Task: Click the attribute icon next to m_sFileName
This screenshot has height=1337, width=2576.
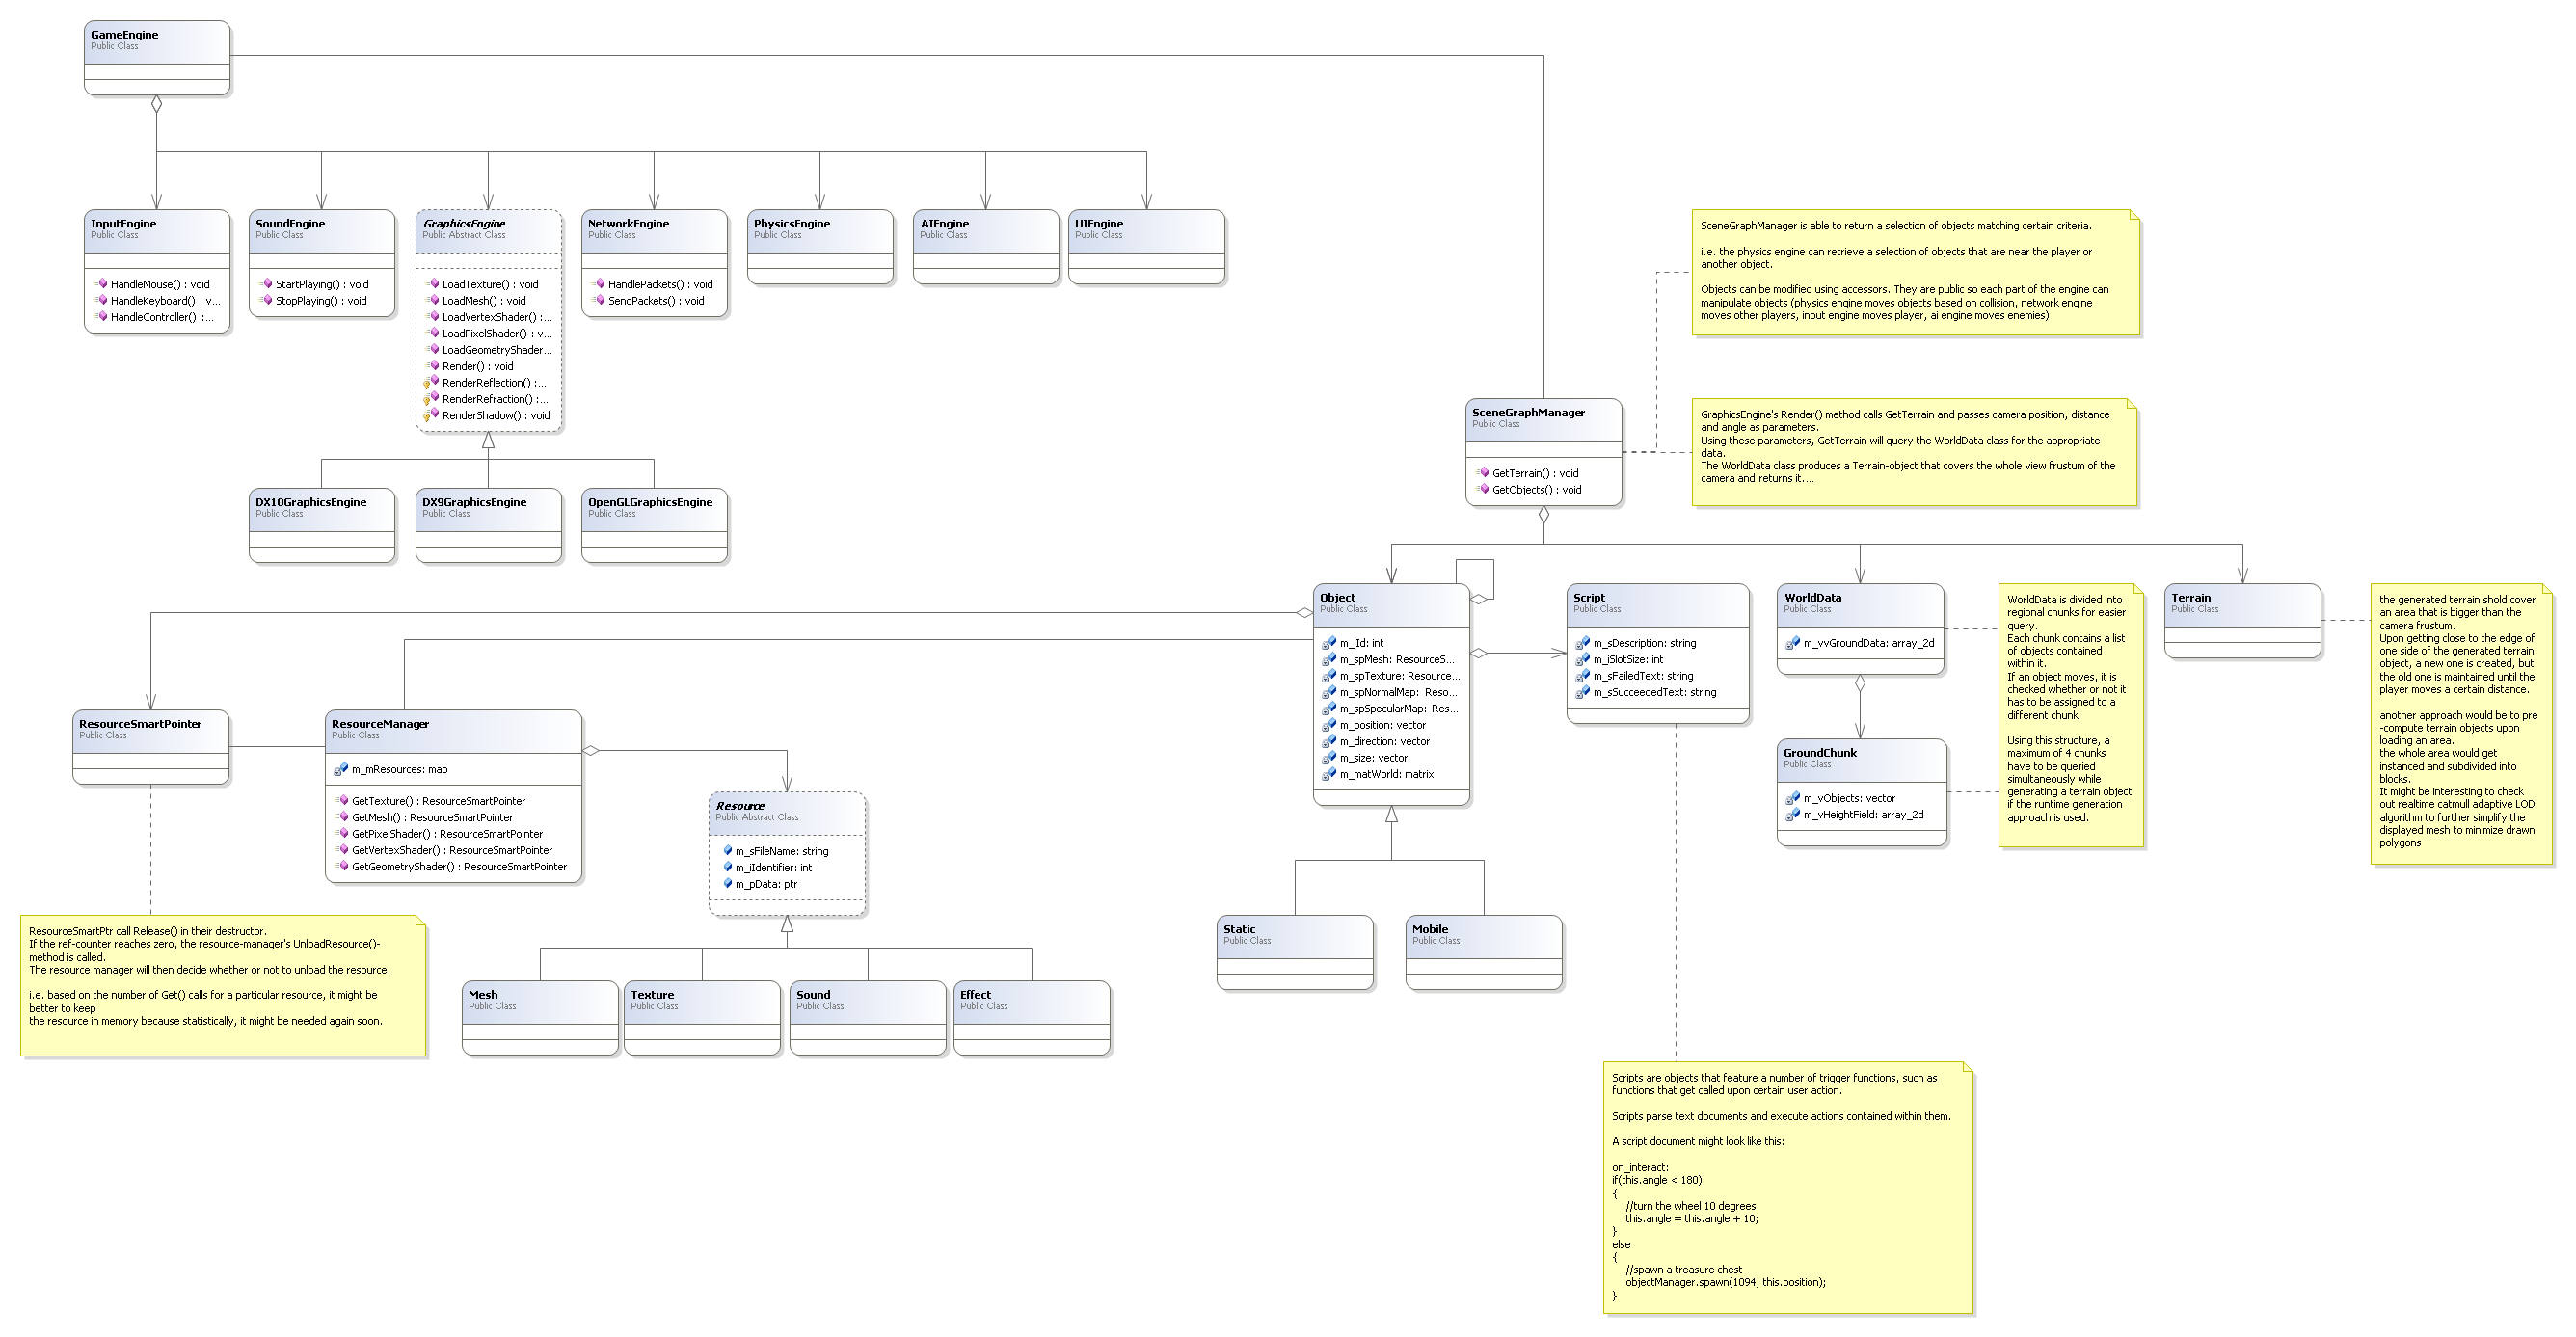Action: tap(728, 851)
